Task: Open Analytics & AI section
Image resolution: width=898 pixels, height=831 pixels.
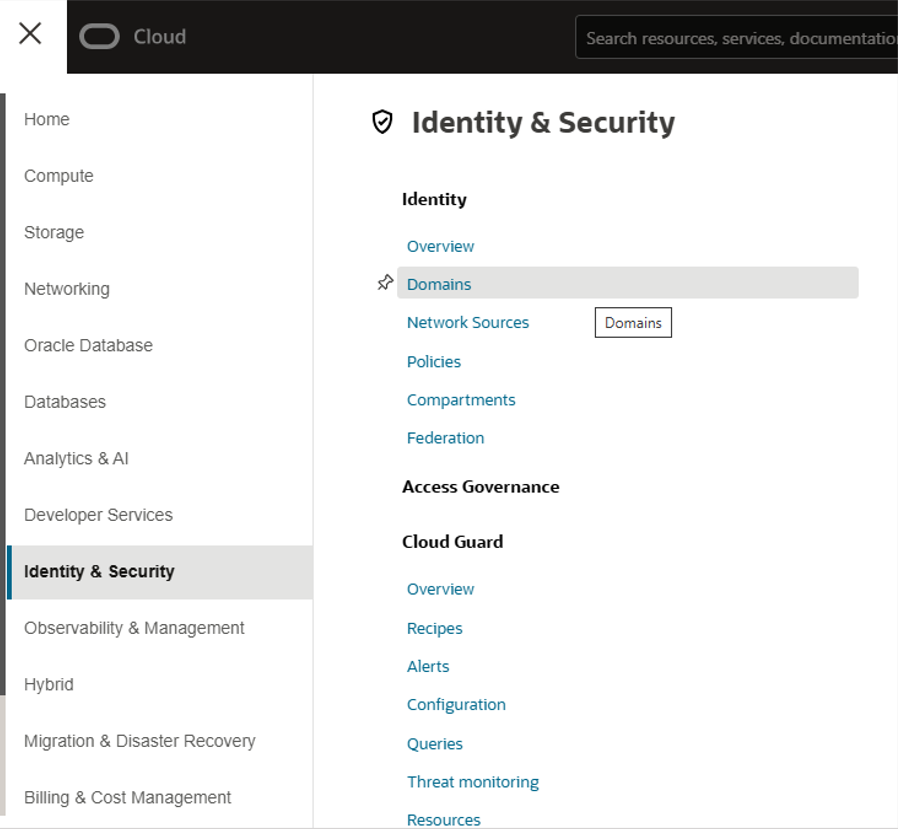Action: [x=75, y=458]
